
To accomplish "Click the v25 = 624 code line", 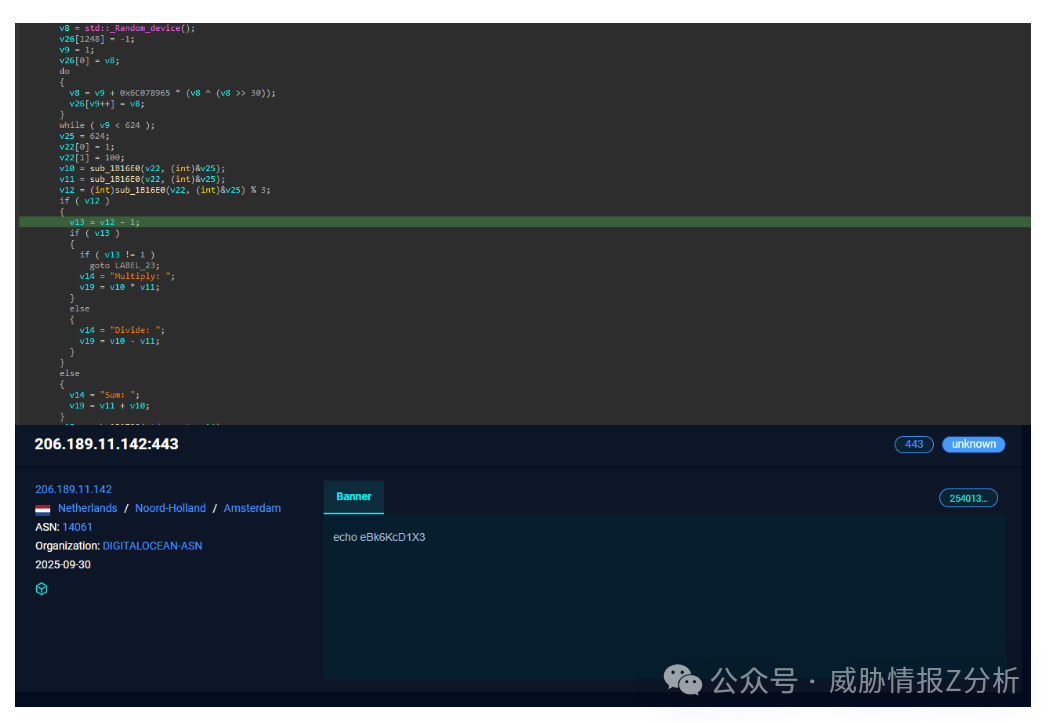I will (84, 136).
